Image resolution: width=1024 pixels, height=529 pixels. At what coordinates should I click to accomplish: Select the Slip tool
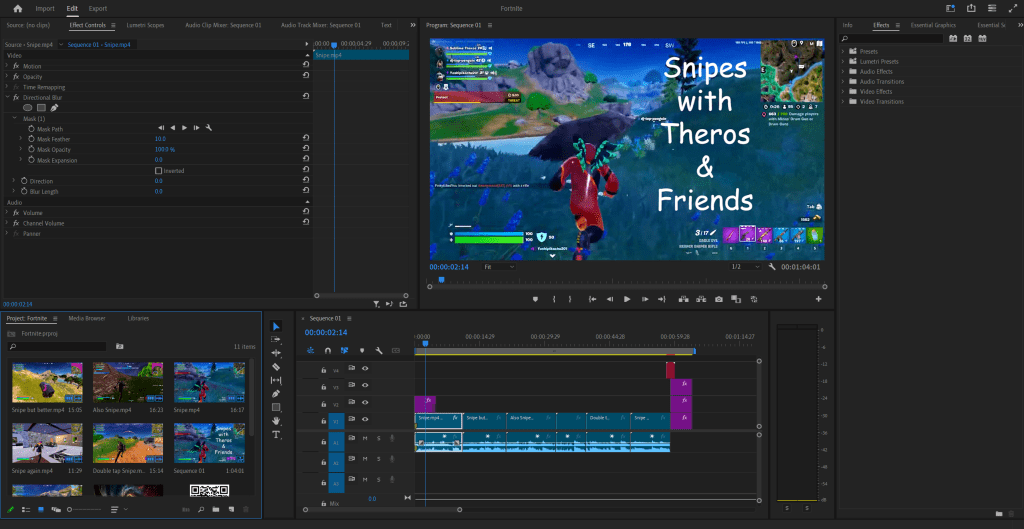pos(276,380)
